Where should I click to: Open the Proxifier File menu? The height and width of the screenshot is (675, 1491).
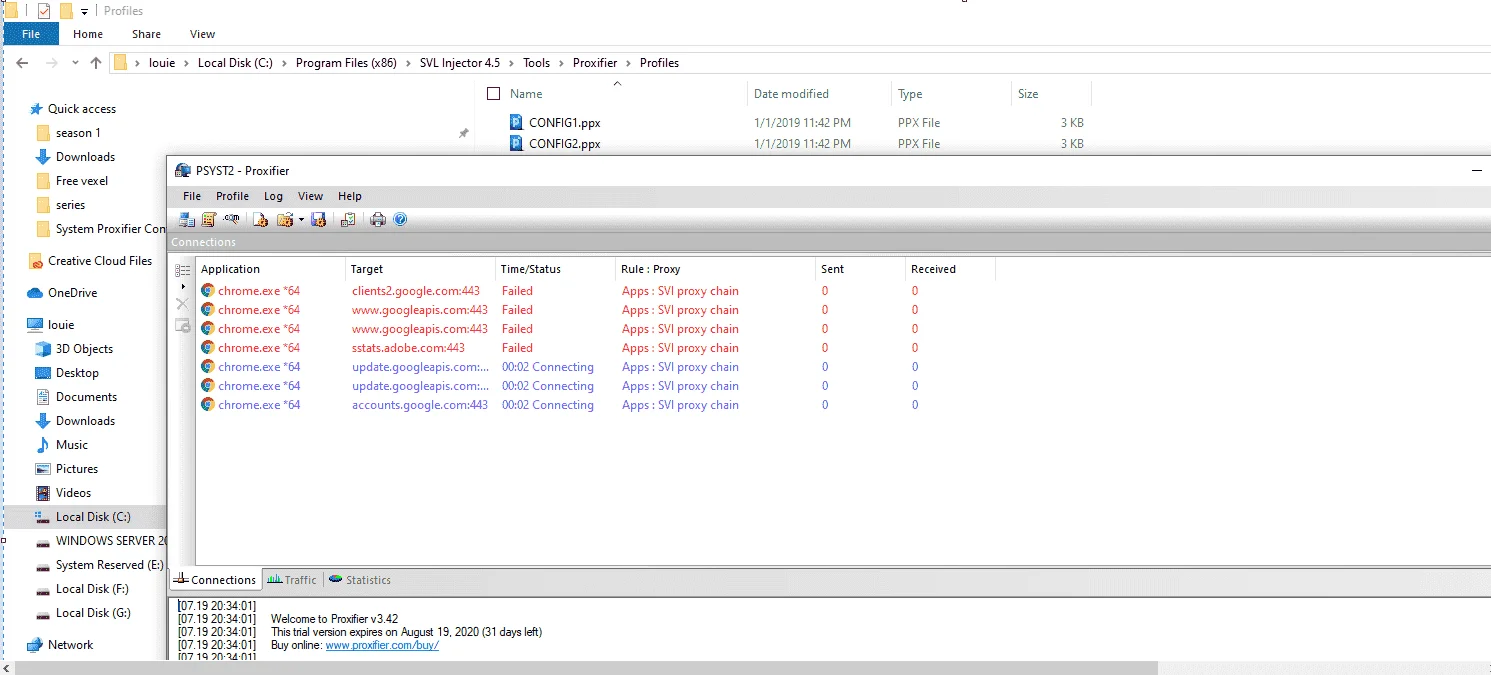(x=192, y=196)
